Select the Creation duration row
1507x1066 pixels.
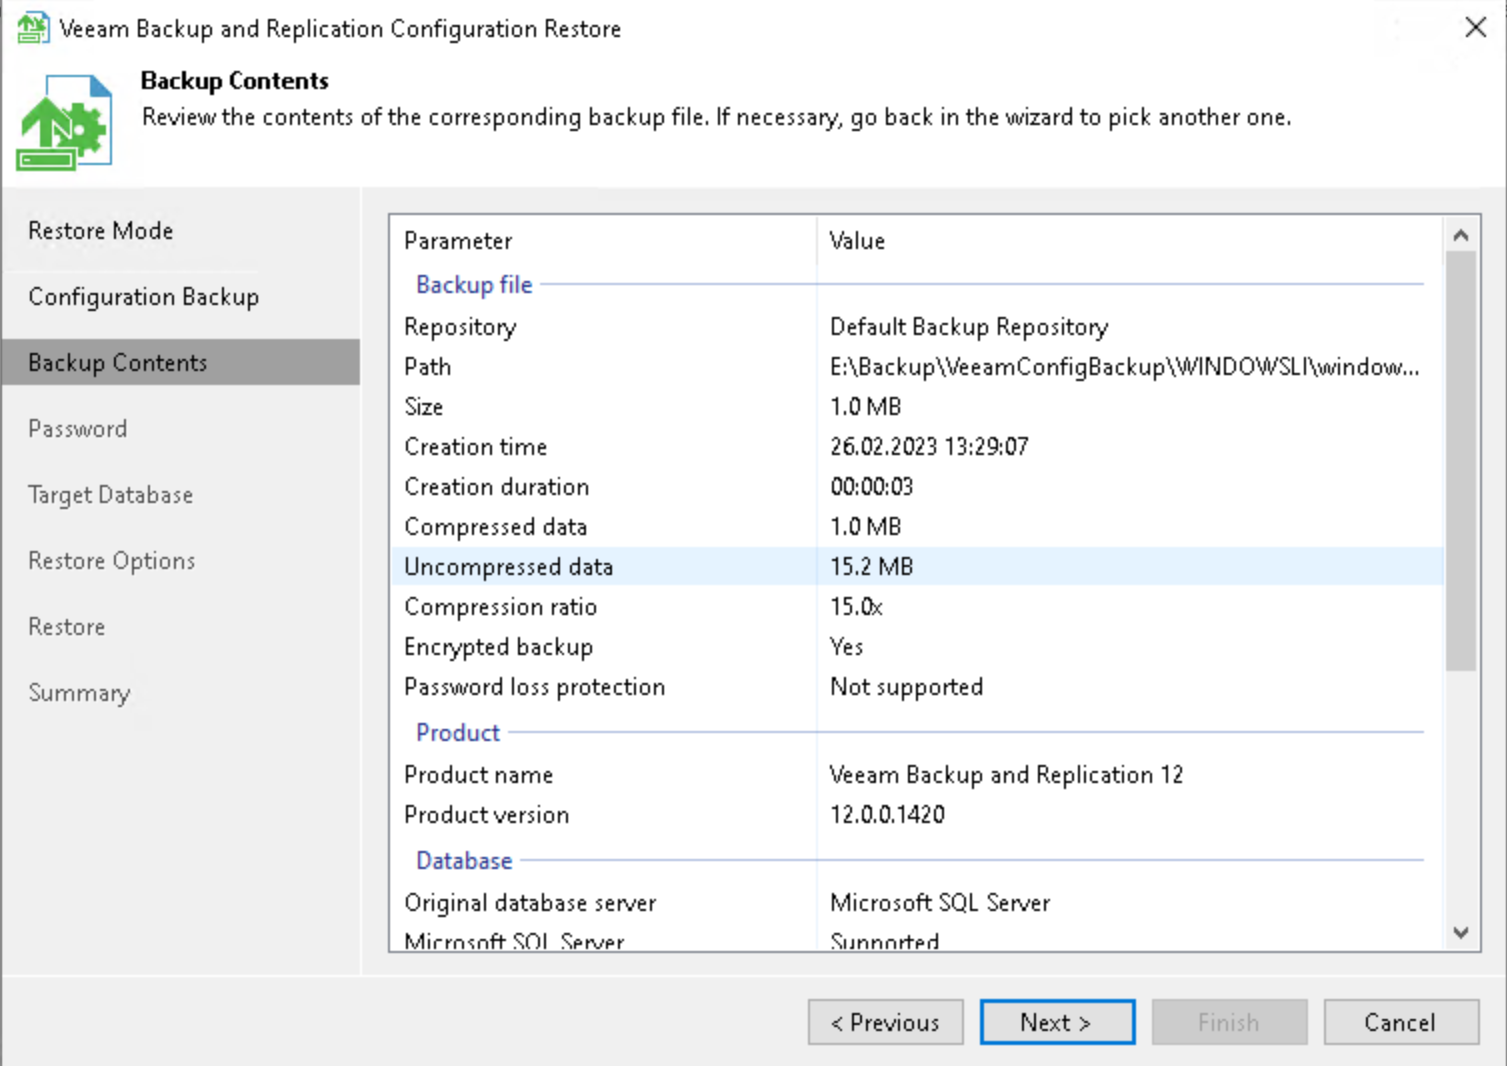(917, 487)
